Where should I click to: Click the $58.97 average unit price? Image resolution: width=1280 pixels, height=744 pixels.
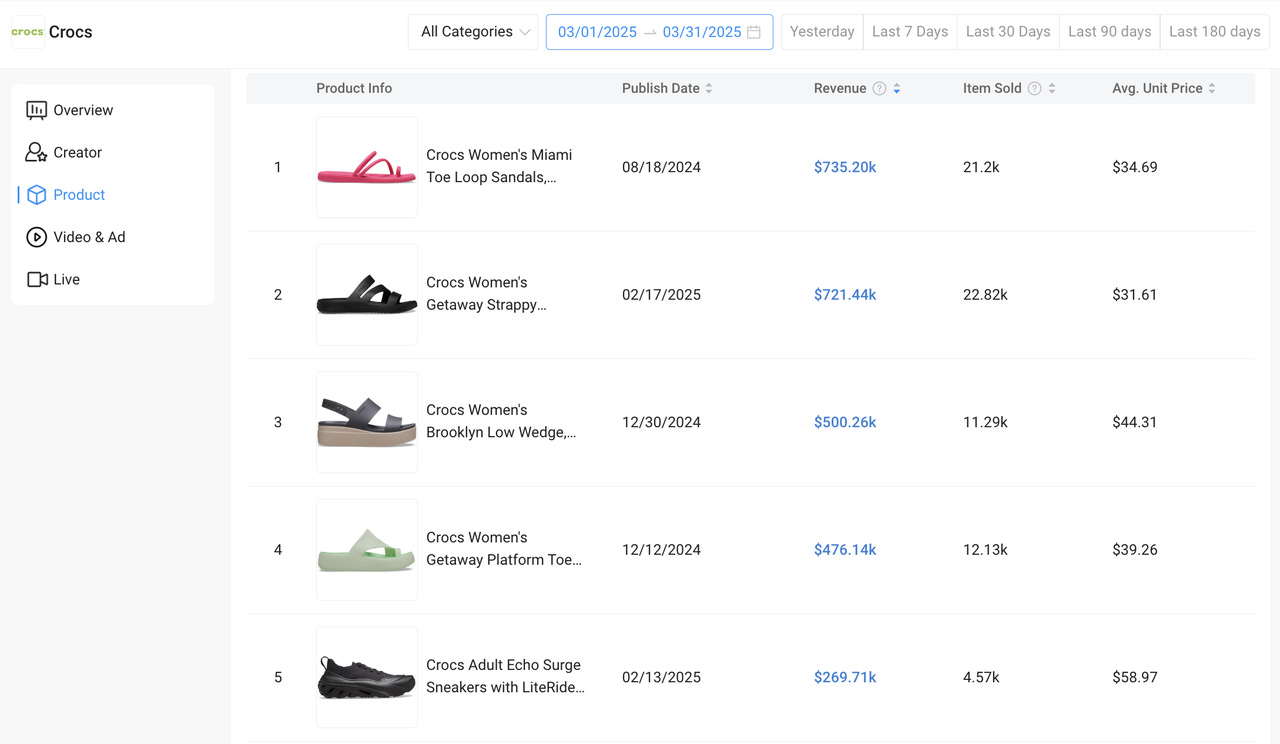coord(1135,677)
